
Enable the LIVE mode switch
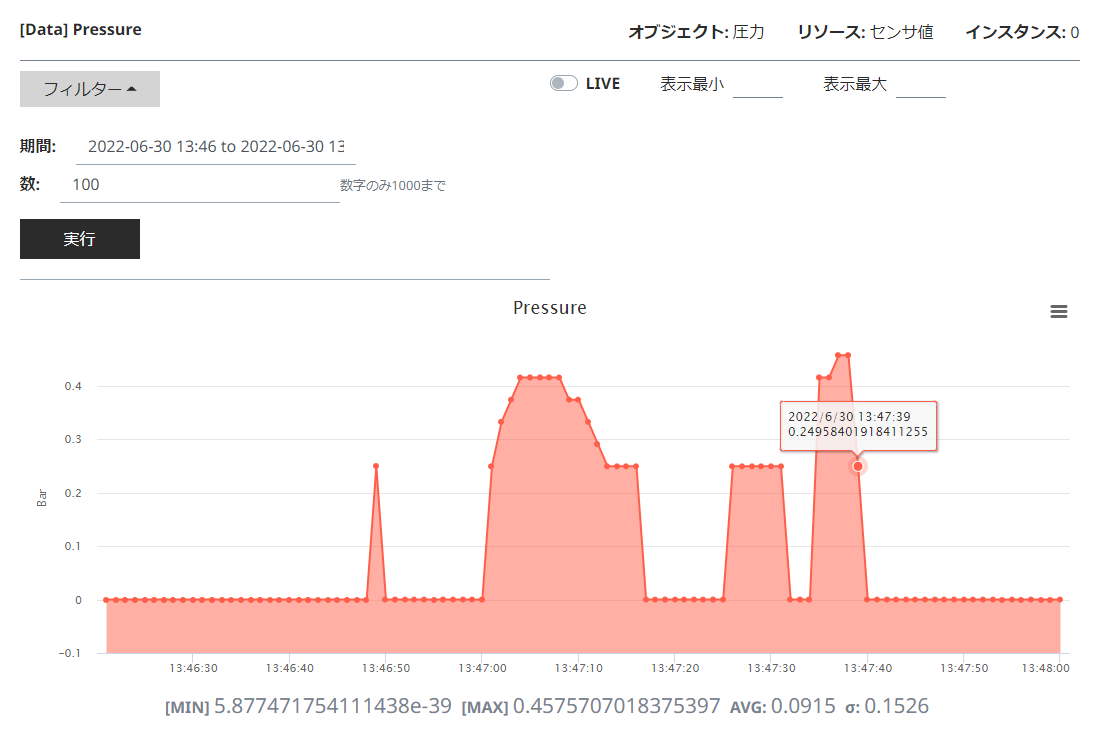coord(563,84)
